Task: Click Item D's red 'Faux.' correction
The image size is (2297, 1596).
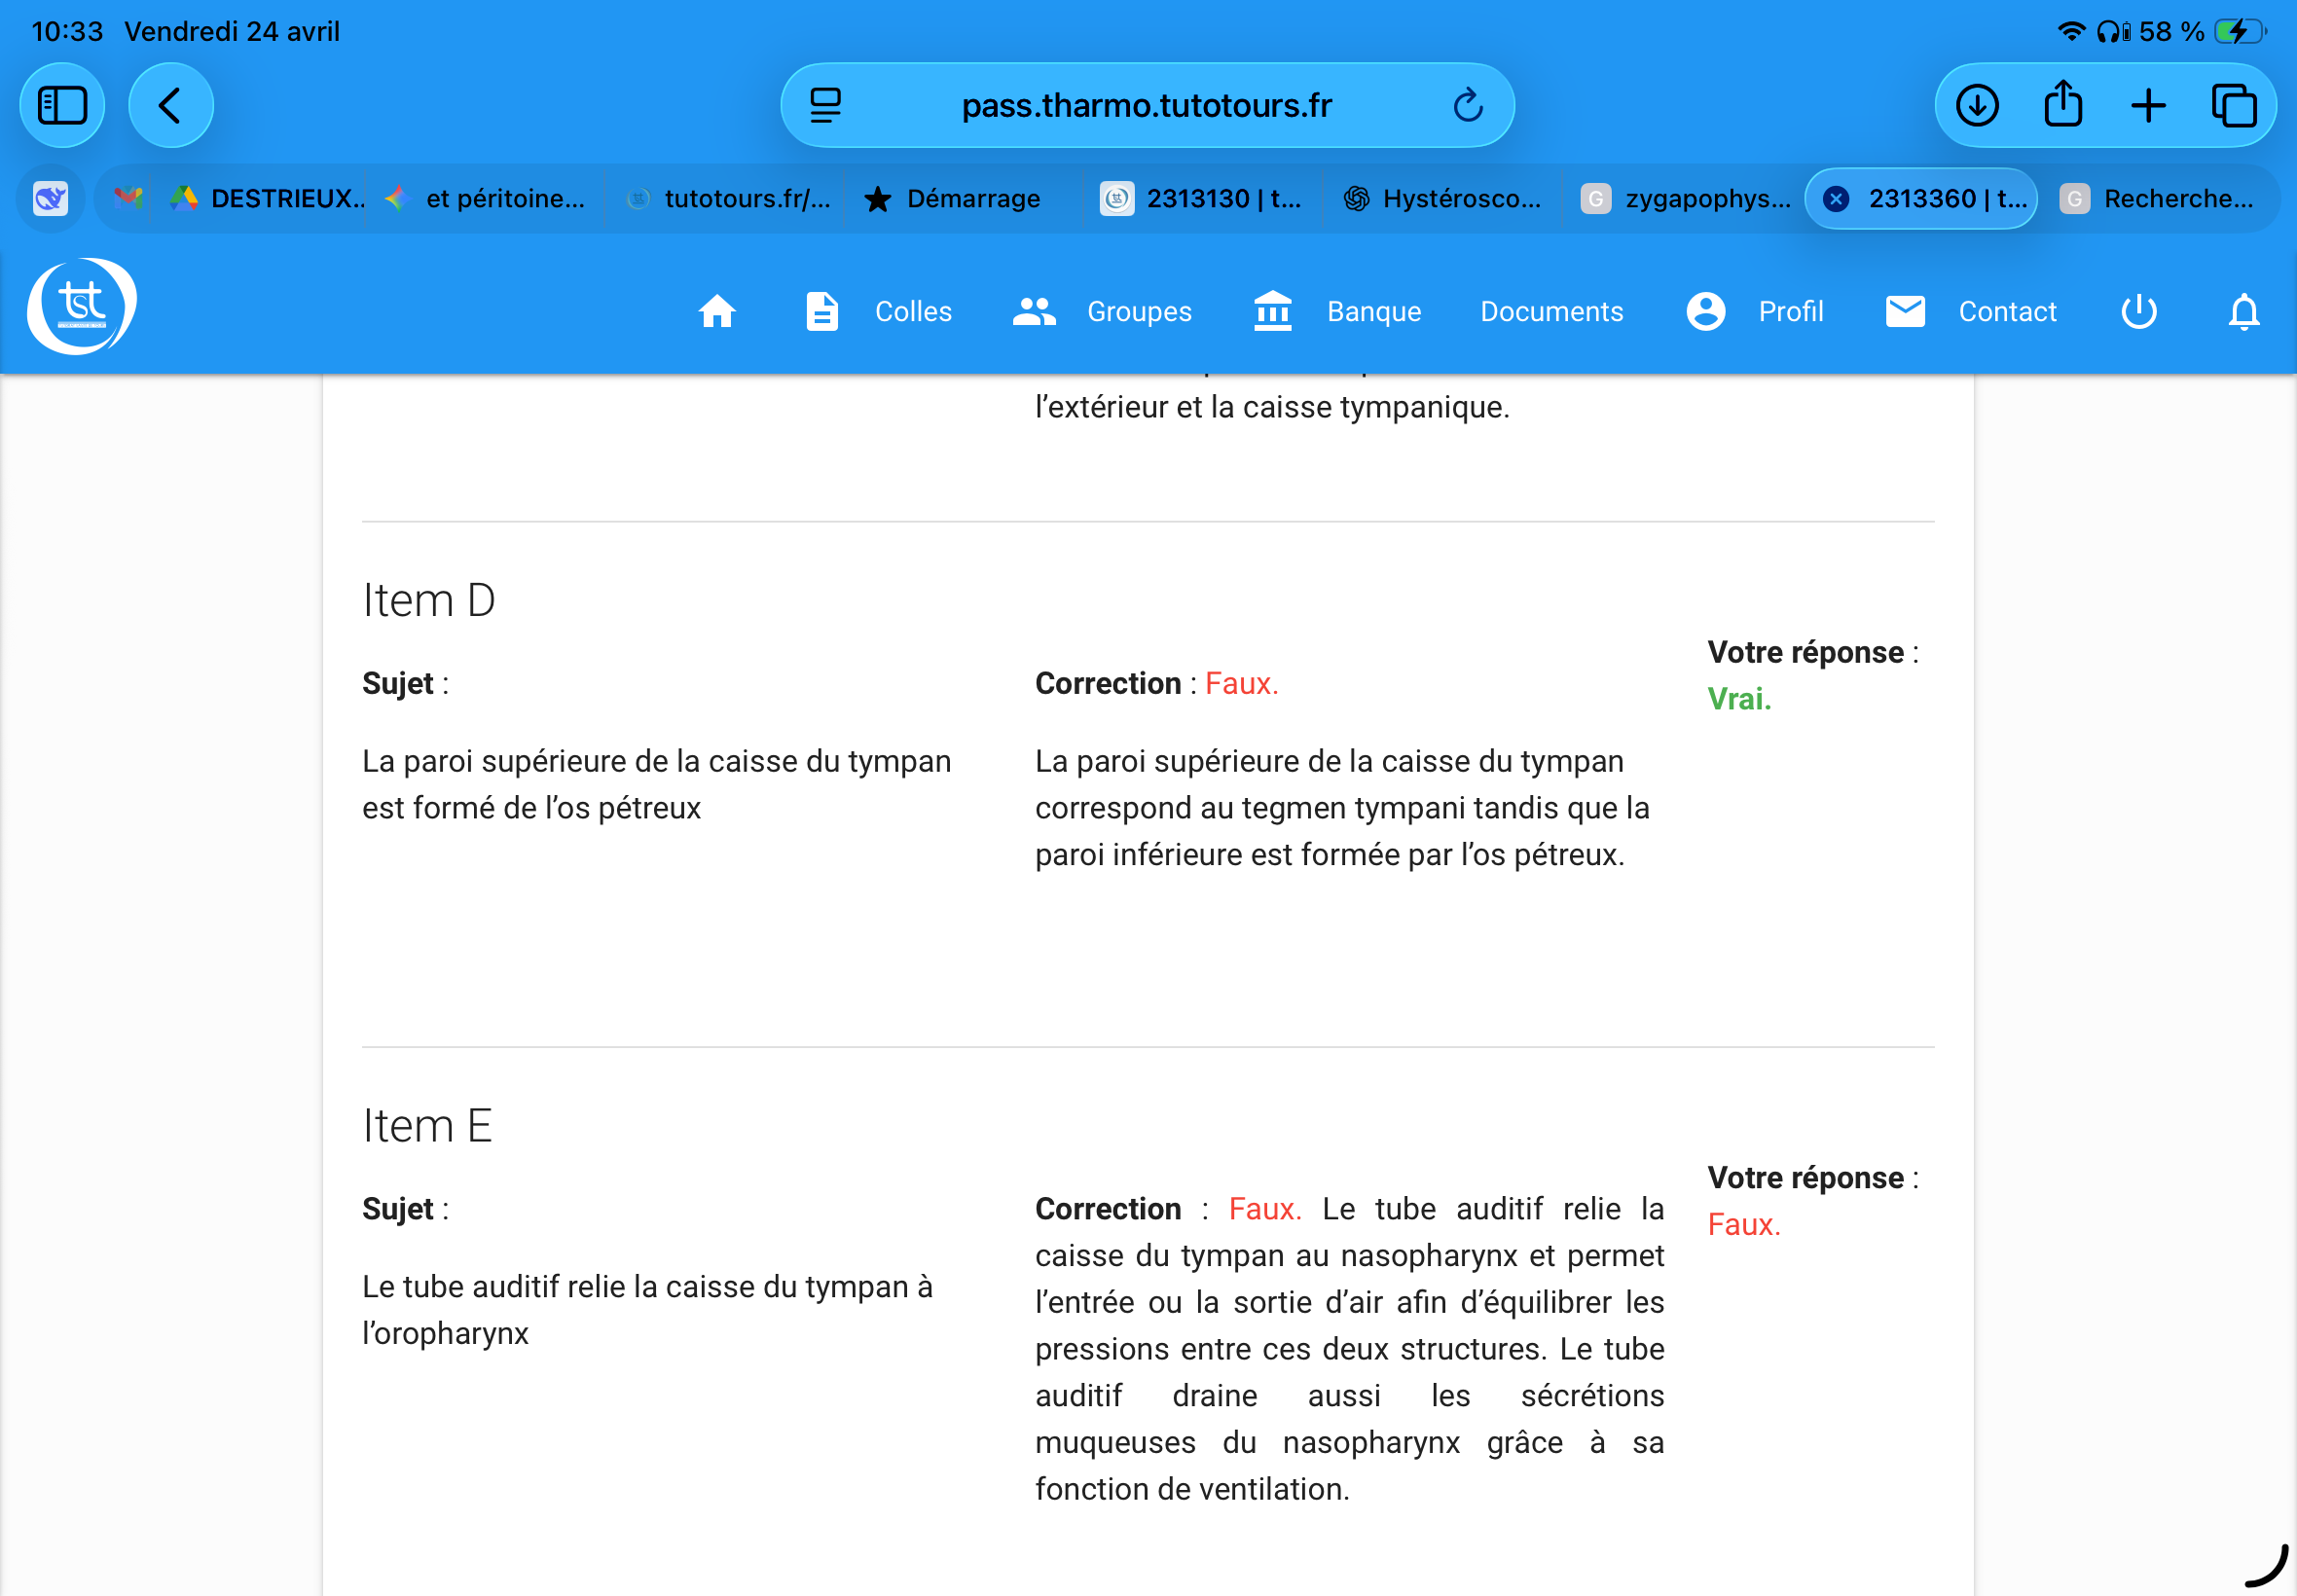Action: click(x=1242, y=684)
